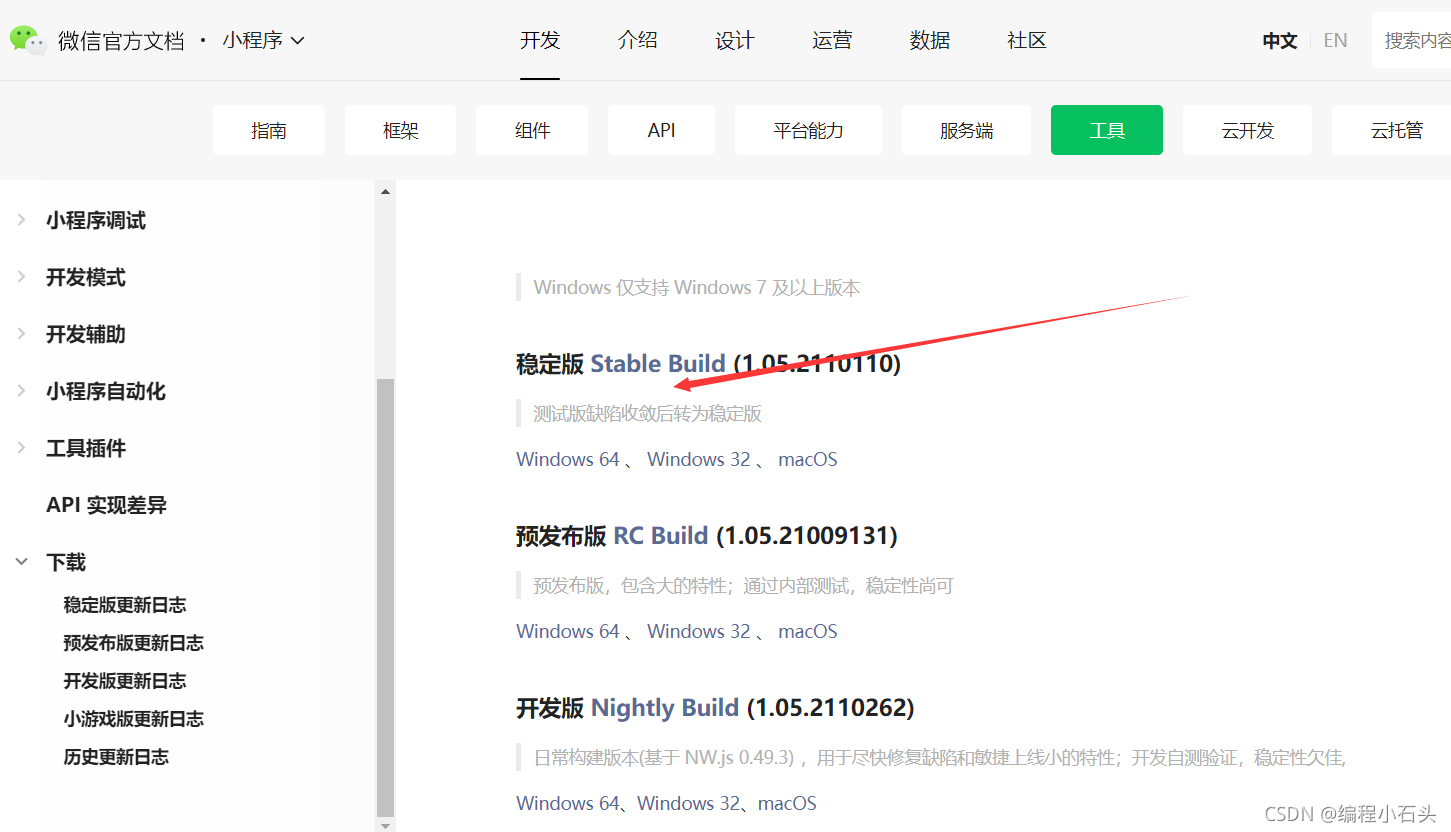1451x832 pixels.
Task: Open 历史更新日志 in sidebar
Action: (x=116, y=757)
